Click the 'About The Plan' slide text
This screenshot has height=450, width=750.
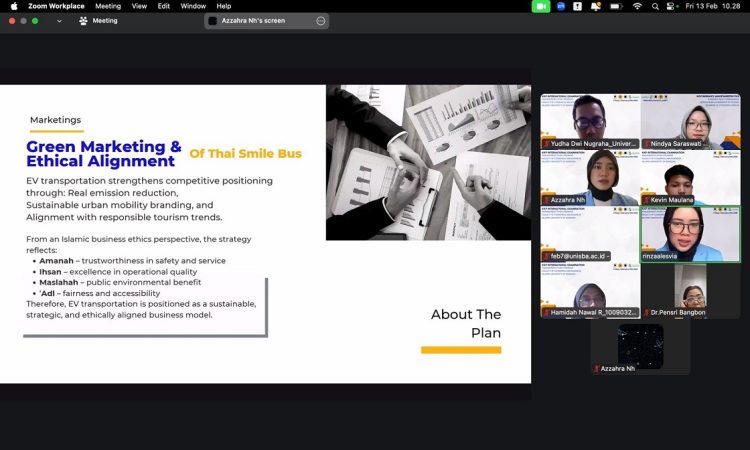coord(466,323)
